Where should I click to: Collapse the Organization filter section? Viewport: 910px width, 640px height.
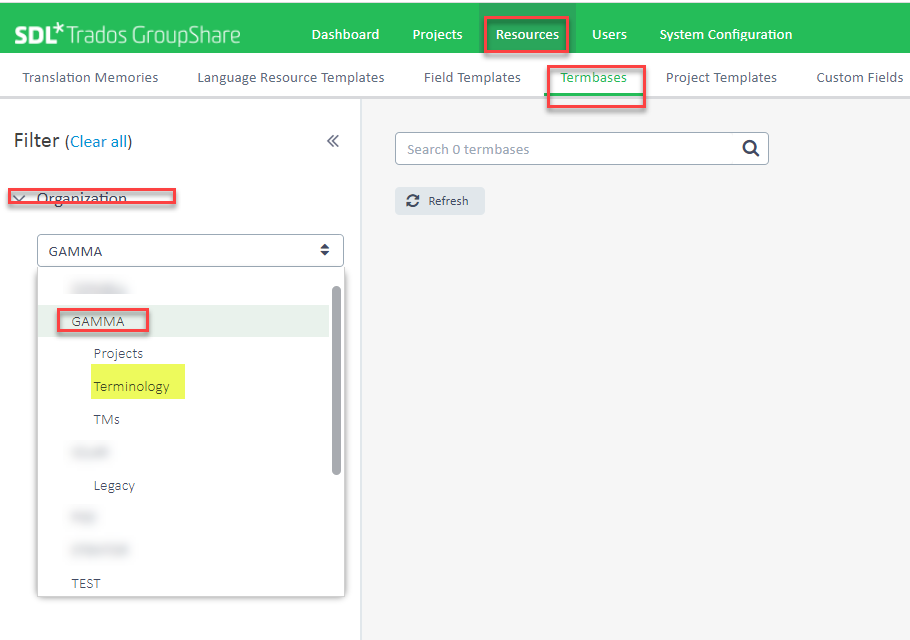click(20, 198)
